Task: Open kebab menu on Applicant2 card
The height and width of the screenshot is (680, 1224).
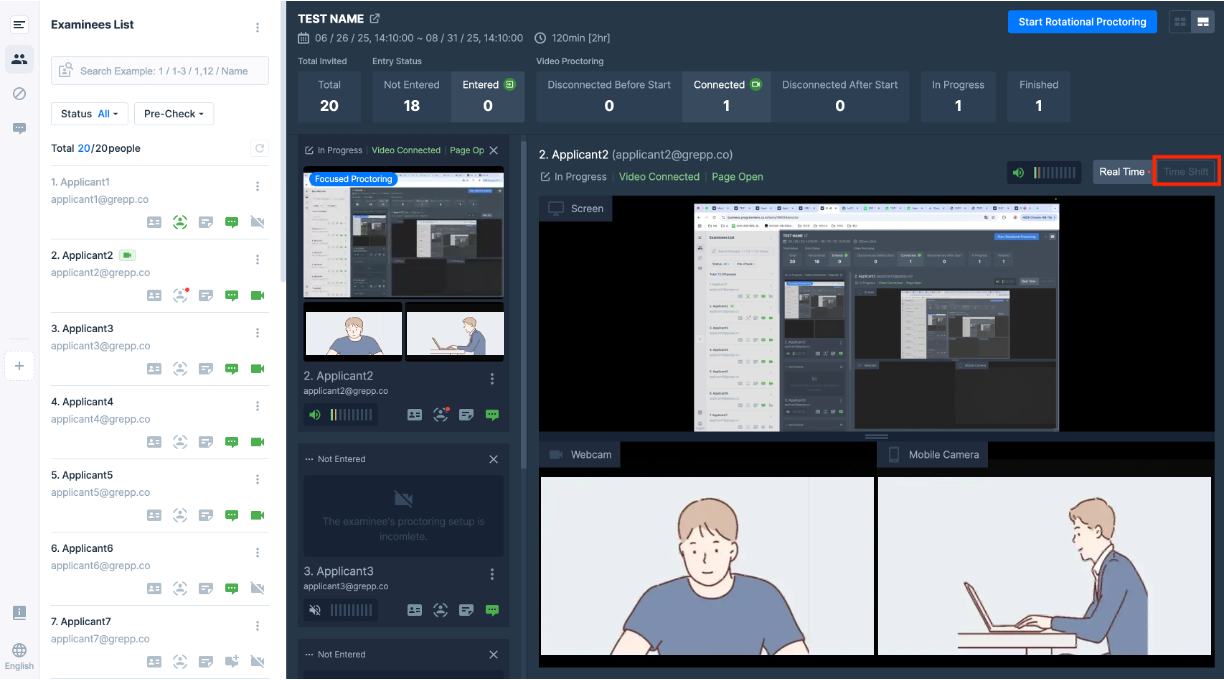Action: [x=492, y=379]
